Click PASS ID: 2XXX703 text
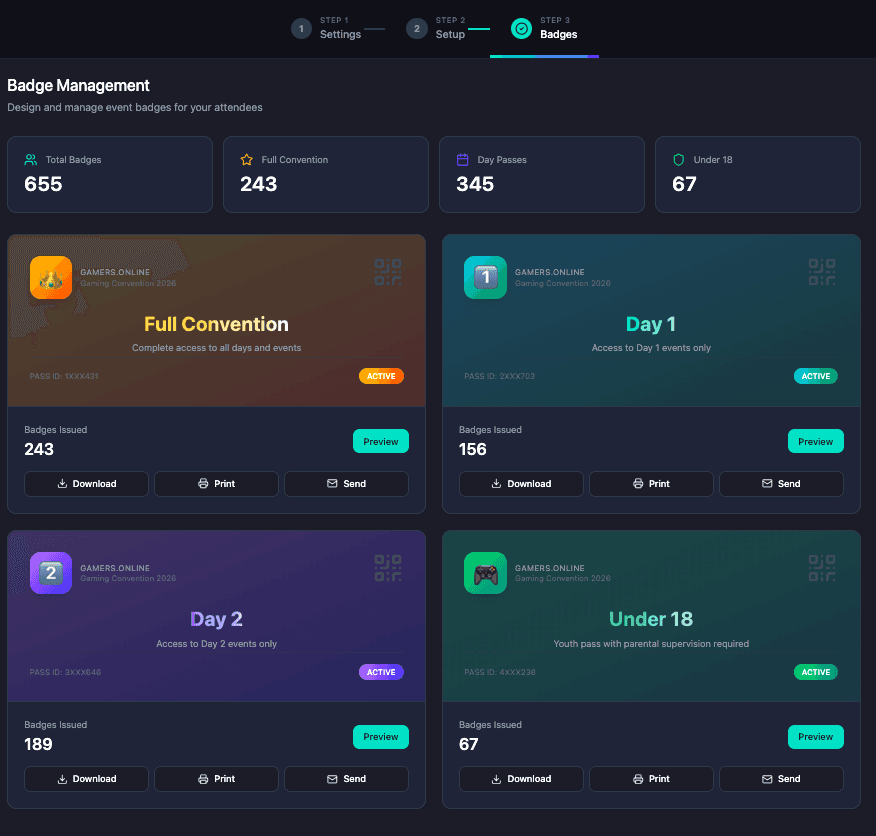 click(499, 376)
